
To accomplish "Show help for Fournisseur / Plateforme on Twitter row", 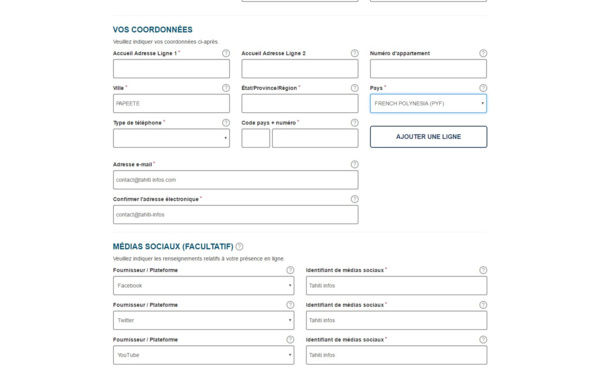I will click(290, 305).
